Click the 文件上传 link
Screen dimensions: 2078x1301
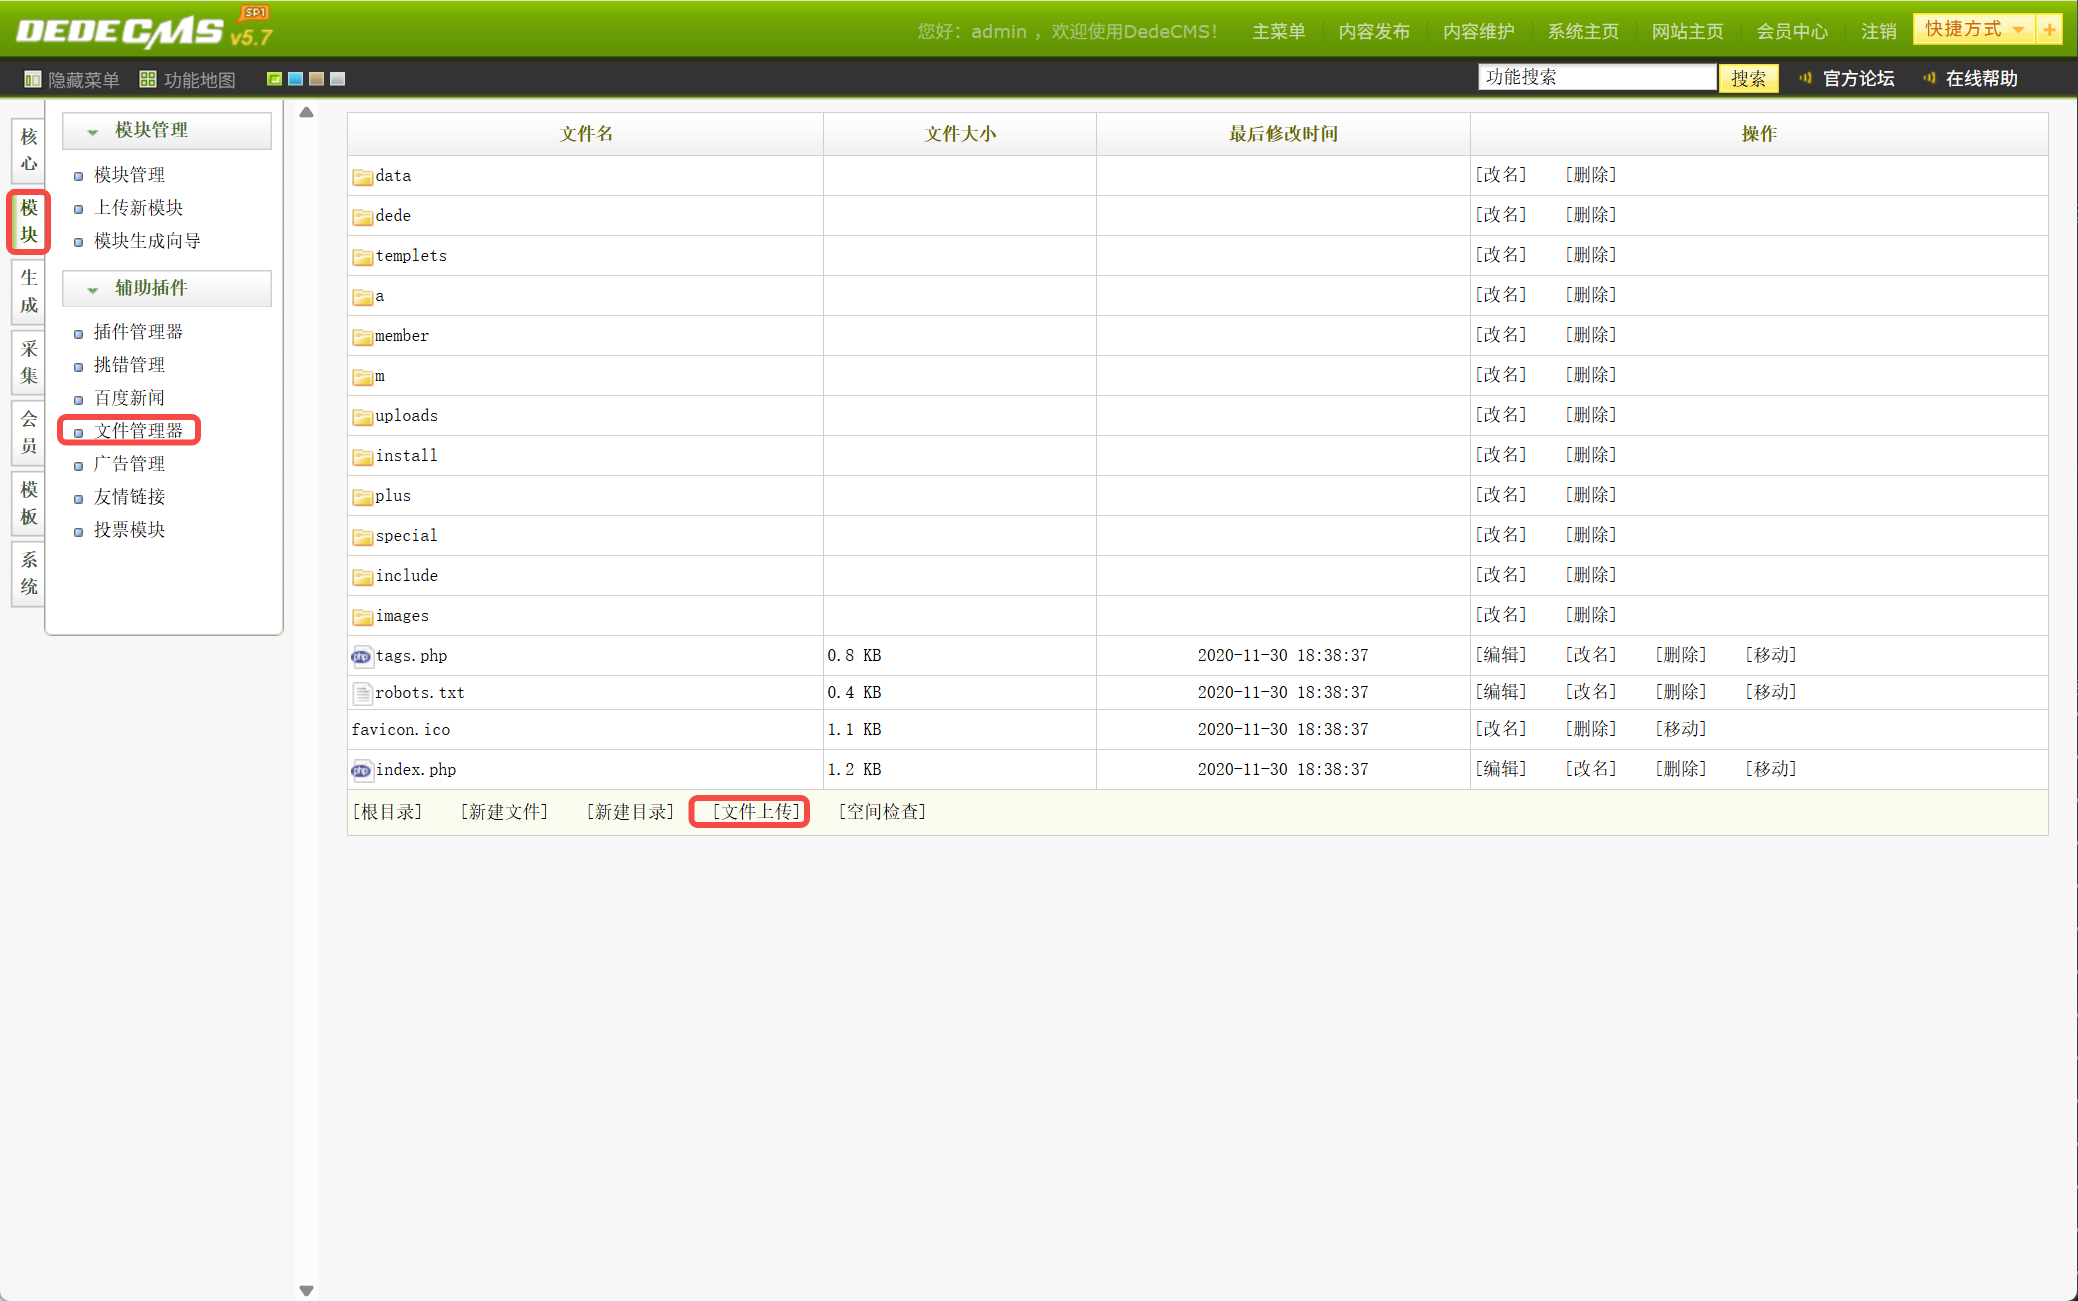tap(756, 811)
